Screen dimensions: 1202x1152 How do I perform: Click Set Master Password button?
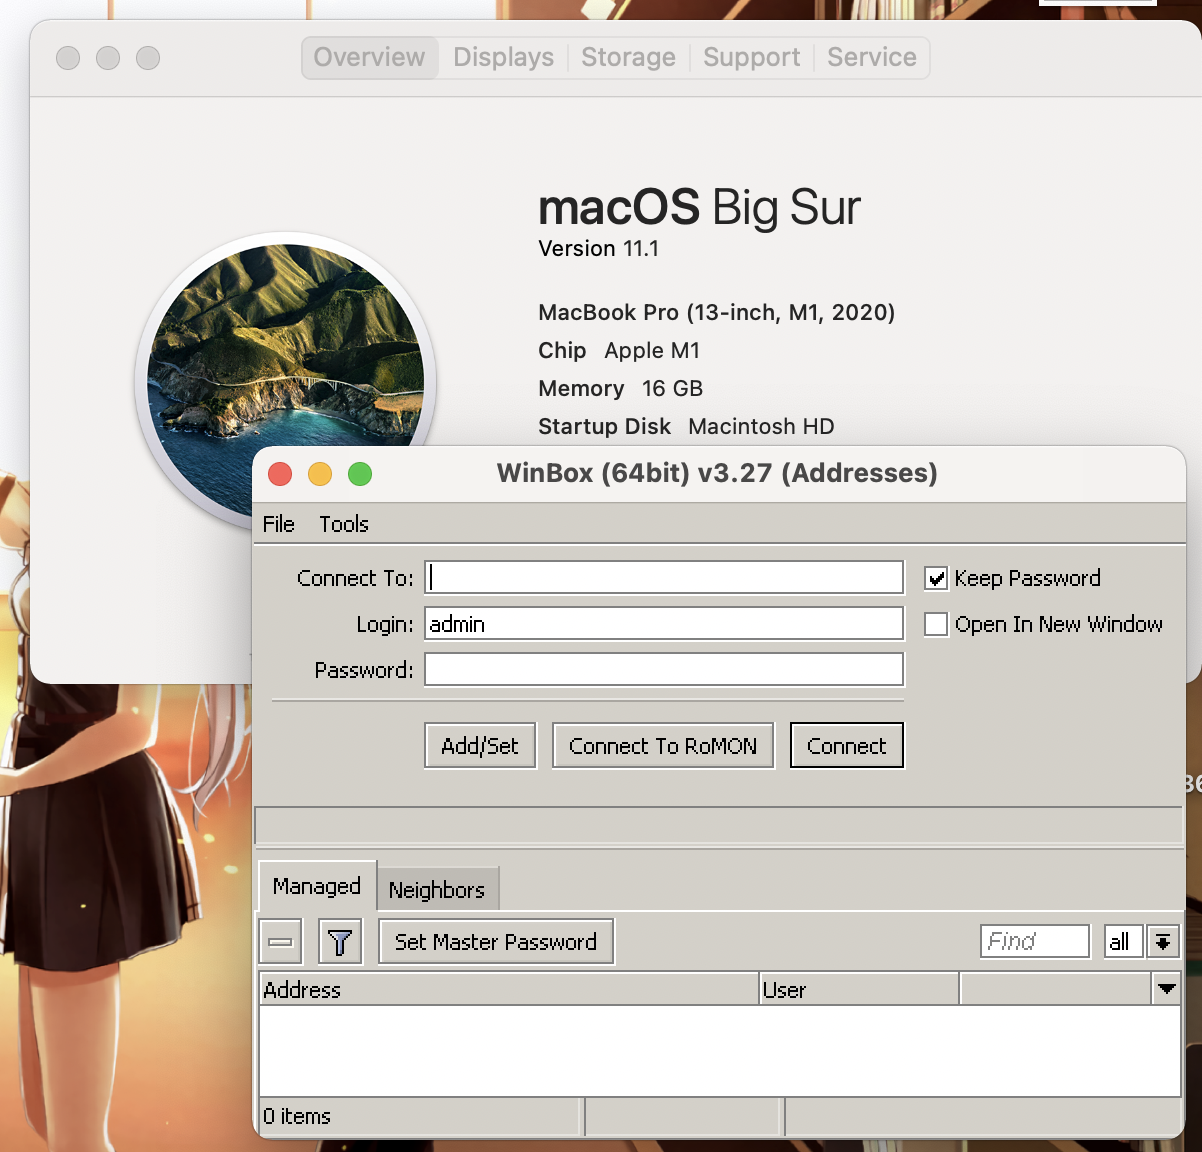496,942
